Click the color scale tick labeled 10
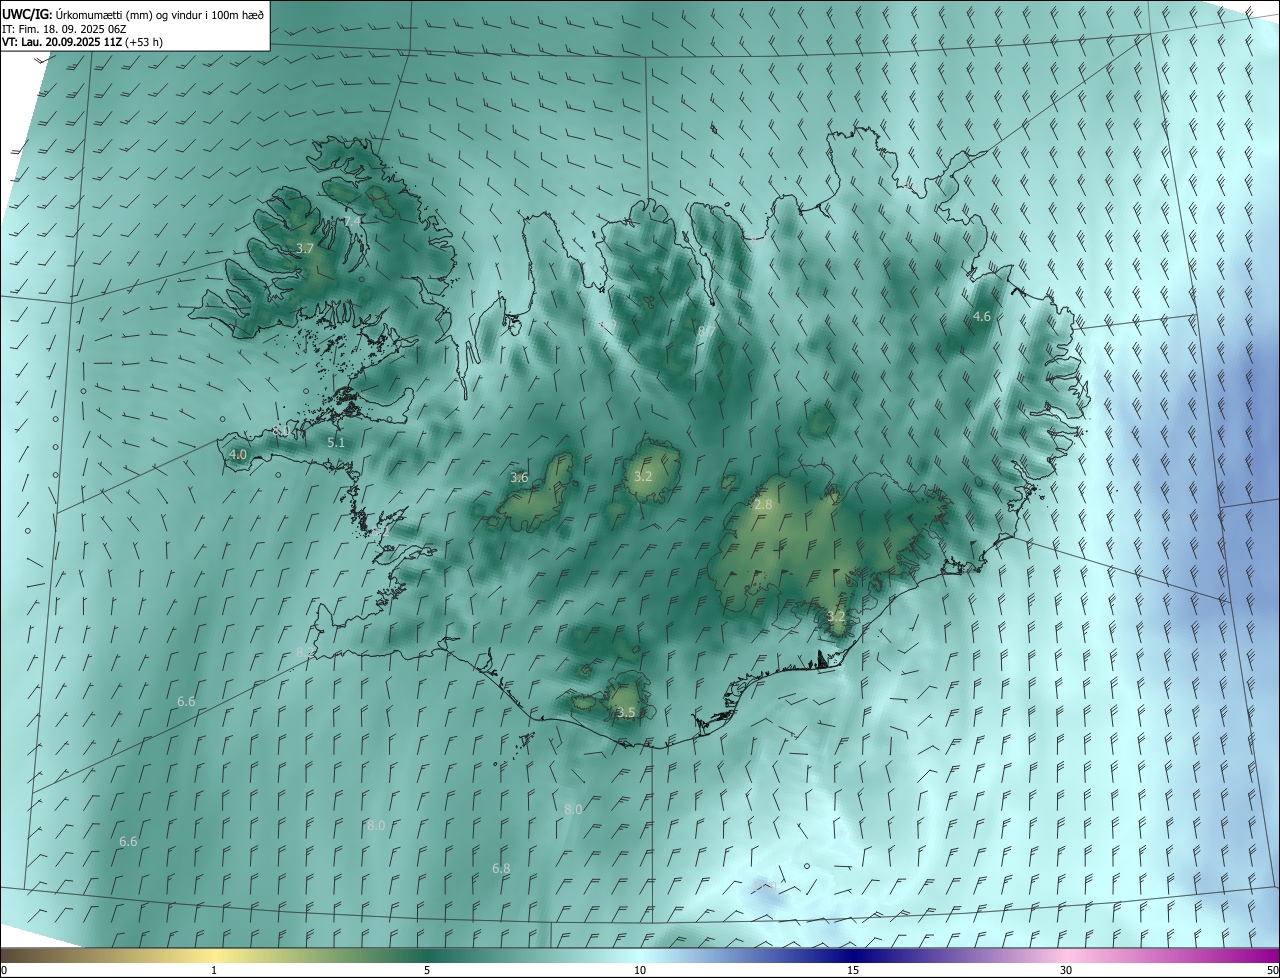 pyautogui.click(x=640, y=970)
